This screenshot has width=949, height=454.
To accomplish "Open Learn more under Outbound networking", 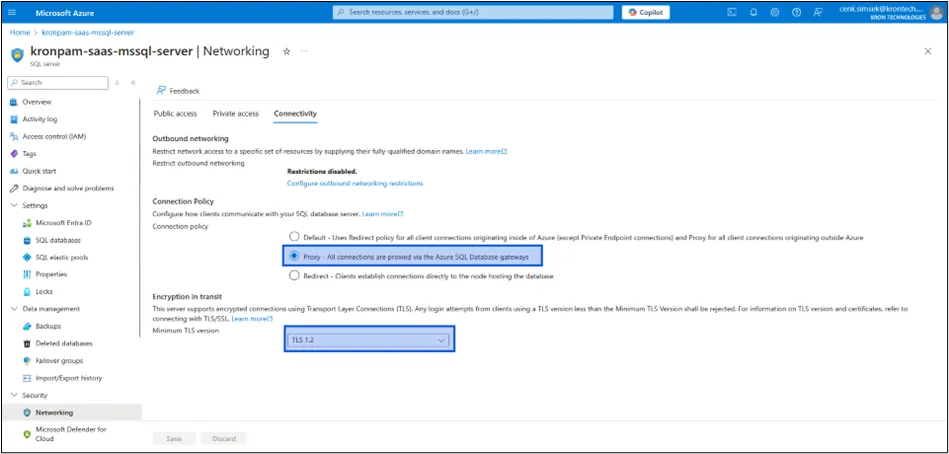I will click(486, 151).
